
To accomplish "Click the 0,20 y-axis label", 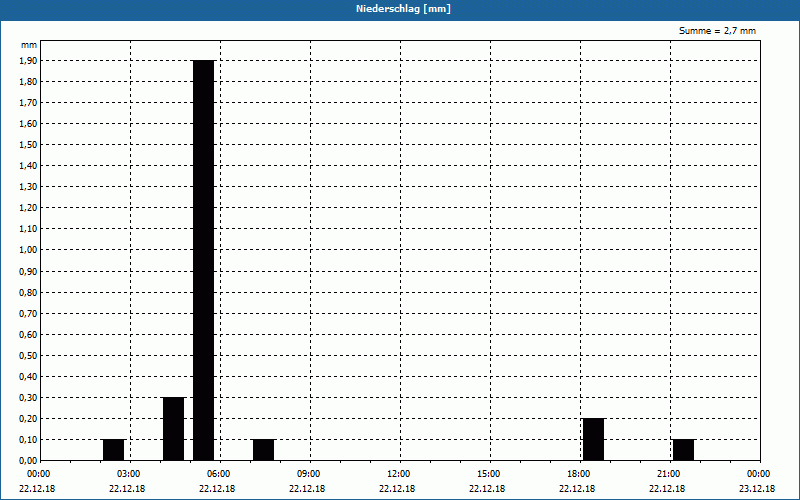I will click(x=28, y=418).
